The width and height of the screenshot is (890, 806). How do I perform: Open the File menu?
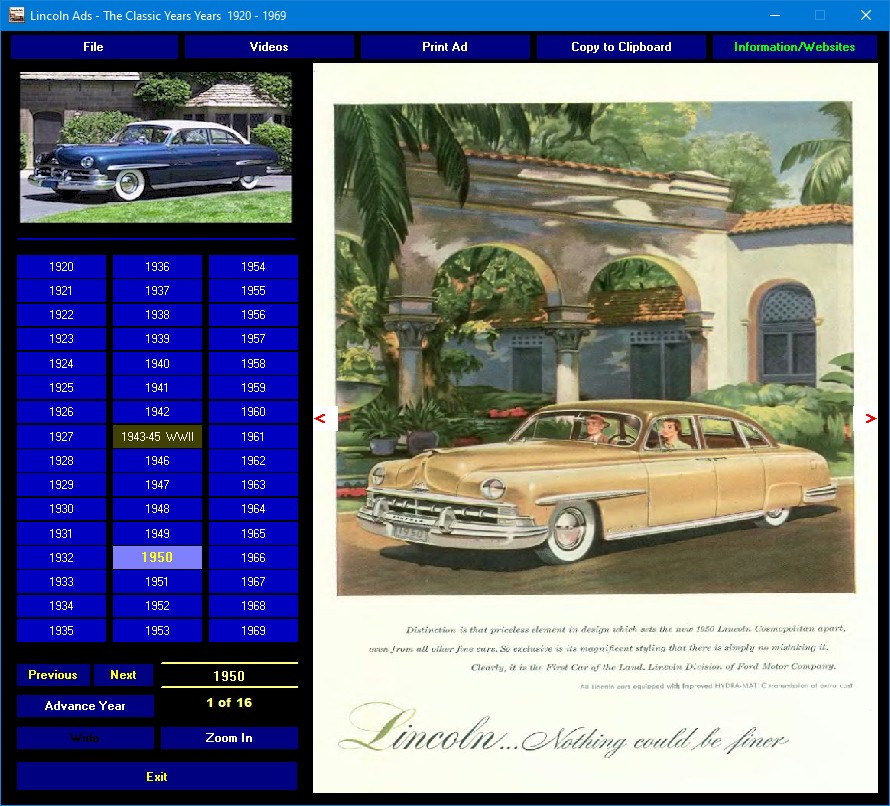pos(94,47)
